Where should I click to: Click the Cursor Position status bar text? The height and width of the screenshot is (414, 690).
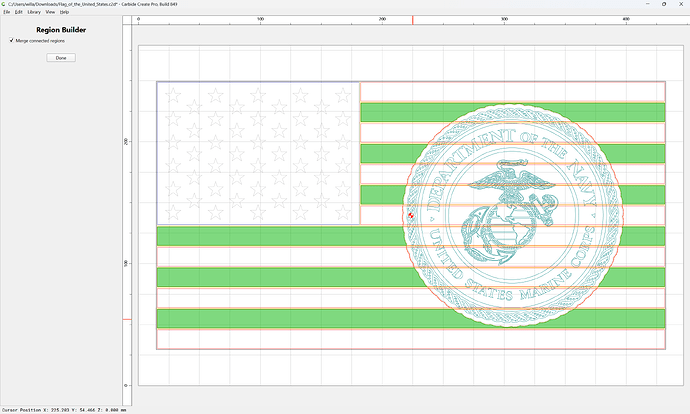(64, 410)
